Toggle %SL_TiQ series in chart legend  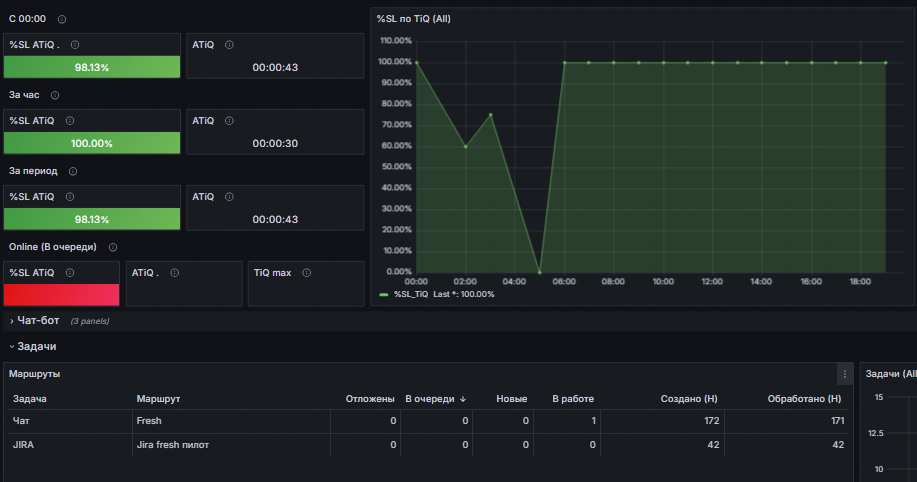coord(411,294)
